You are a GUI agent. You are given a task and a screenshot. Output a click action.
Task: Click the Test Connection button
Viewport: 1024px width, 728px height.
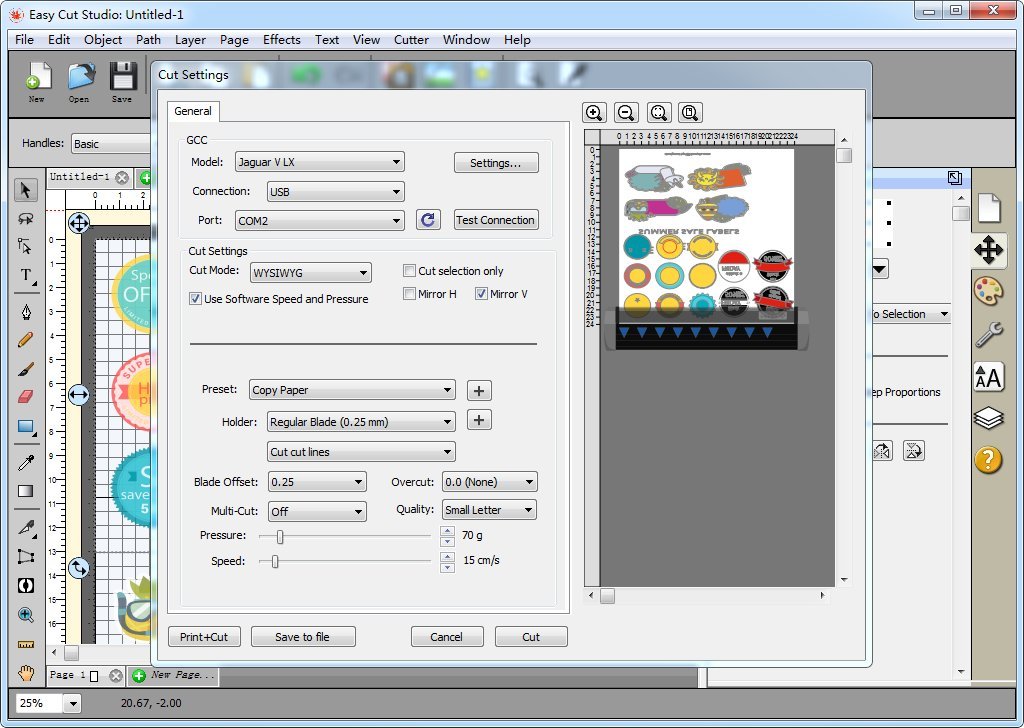(496, 219)
